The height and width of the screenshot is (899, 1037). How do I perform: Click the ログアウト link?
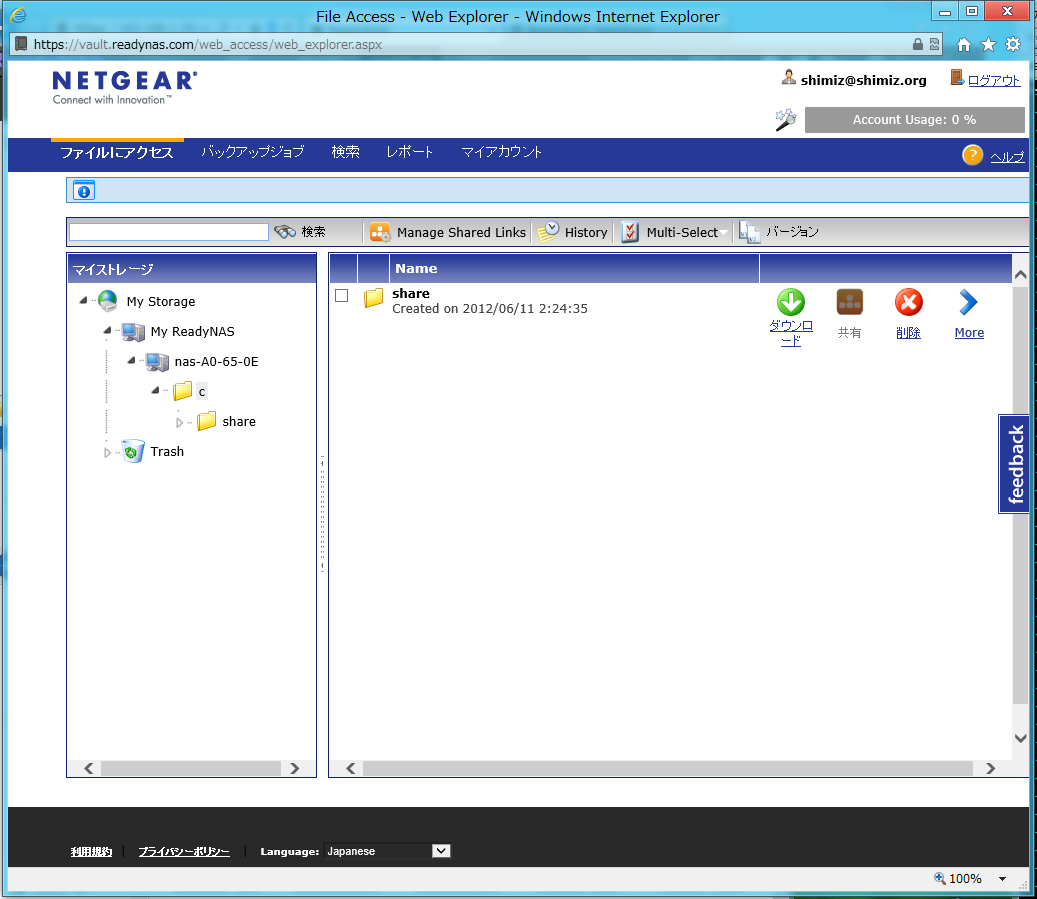[993, 80]
